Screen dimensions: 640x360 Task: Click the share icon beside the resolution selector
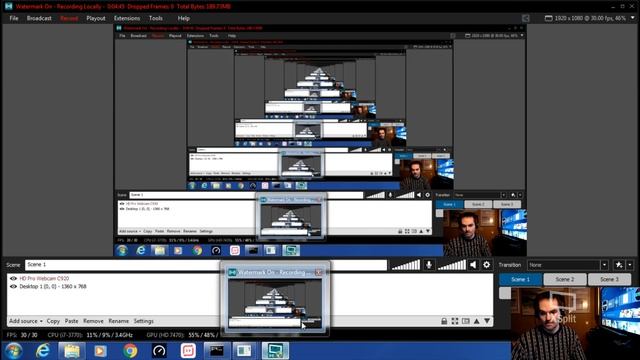tap(526, 18)
